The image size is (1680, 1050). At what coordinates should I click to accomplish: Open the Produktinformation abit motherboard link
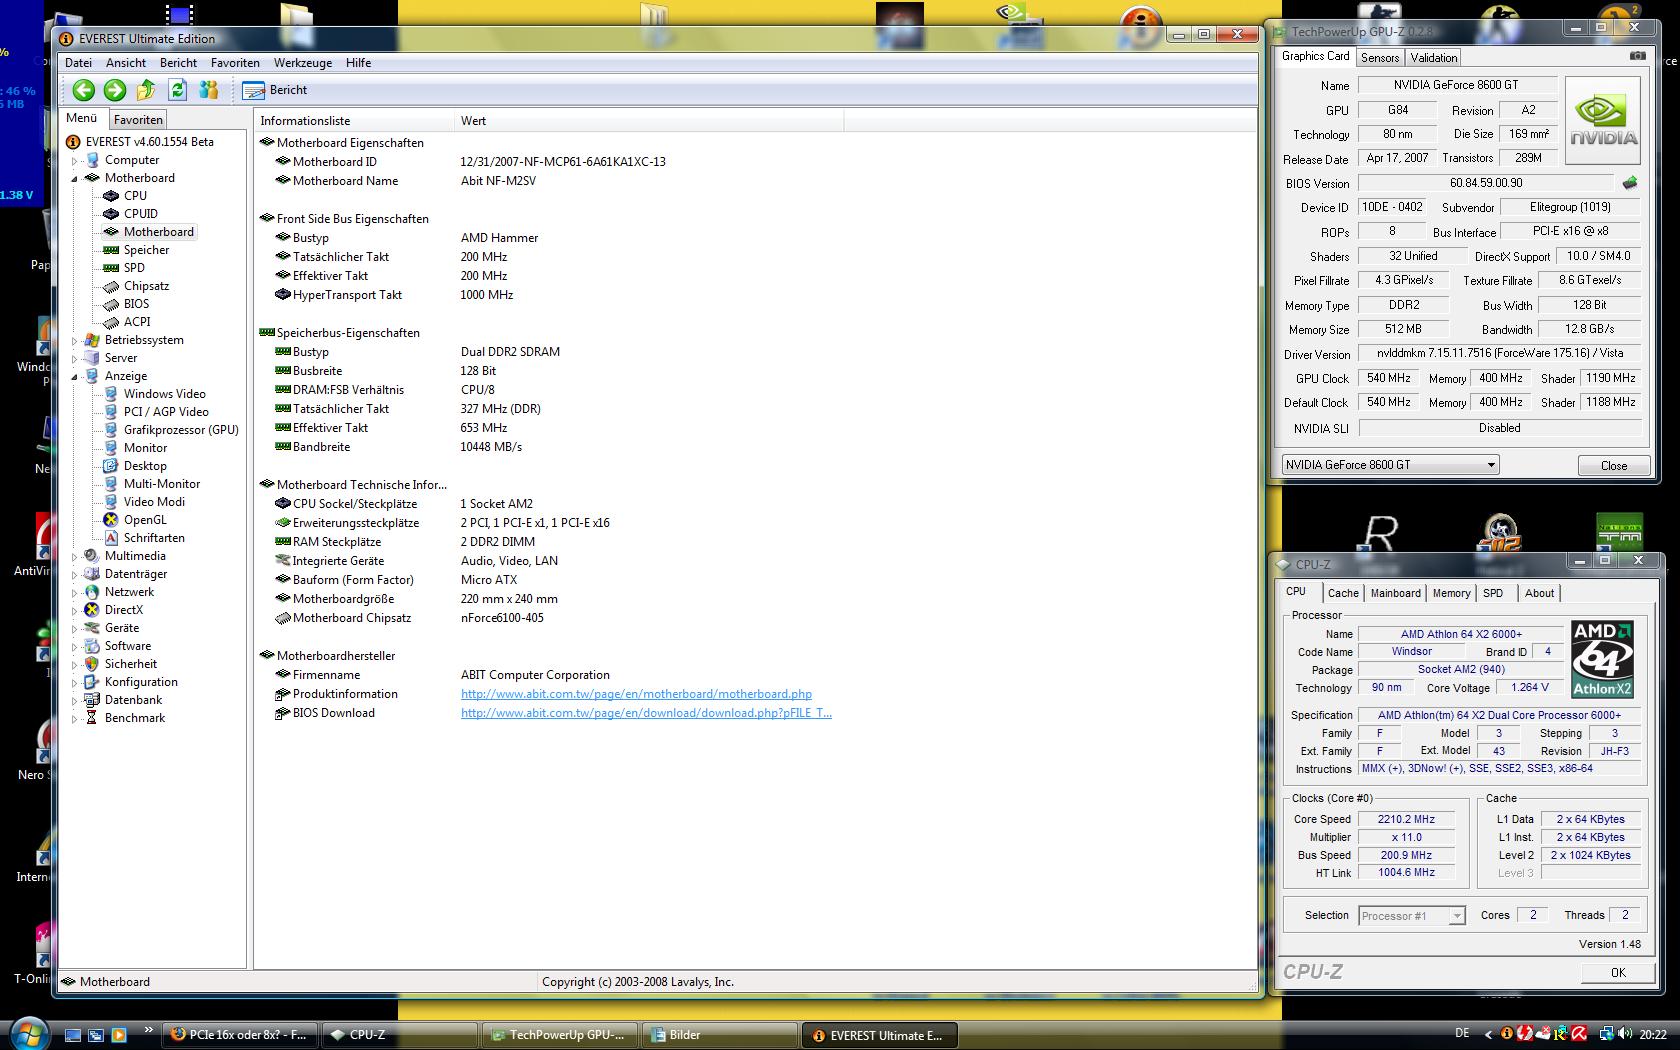pyautogui.click(x=636, y=694)
